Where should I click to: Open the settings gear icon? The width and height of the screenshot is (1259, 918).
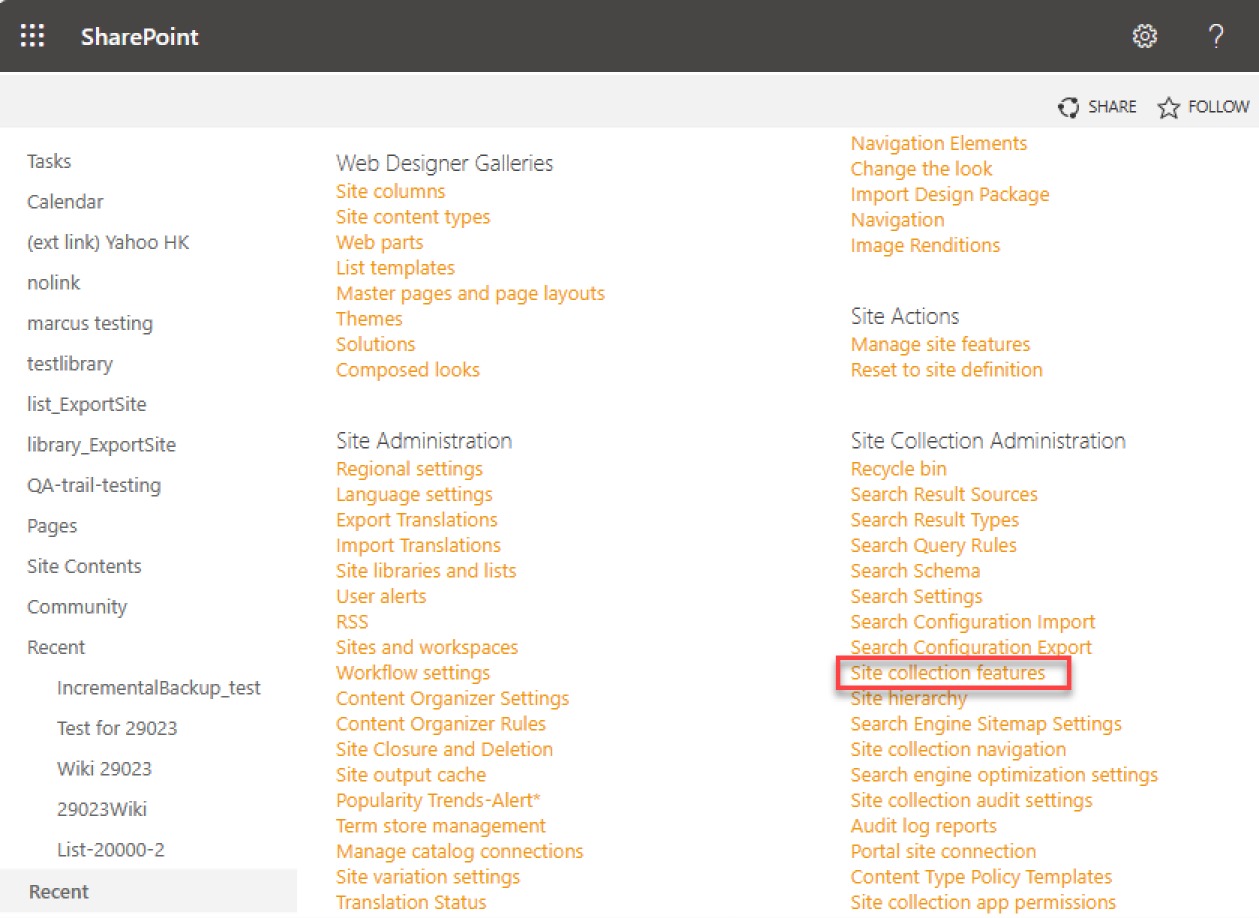pos(1144,37)
